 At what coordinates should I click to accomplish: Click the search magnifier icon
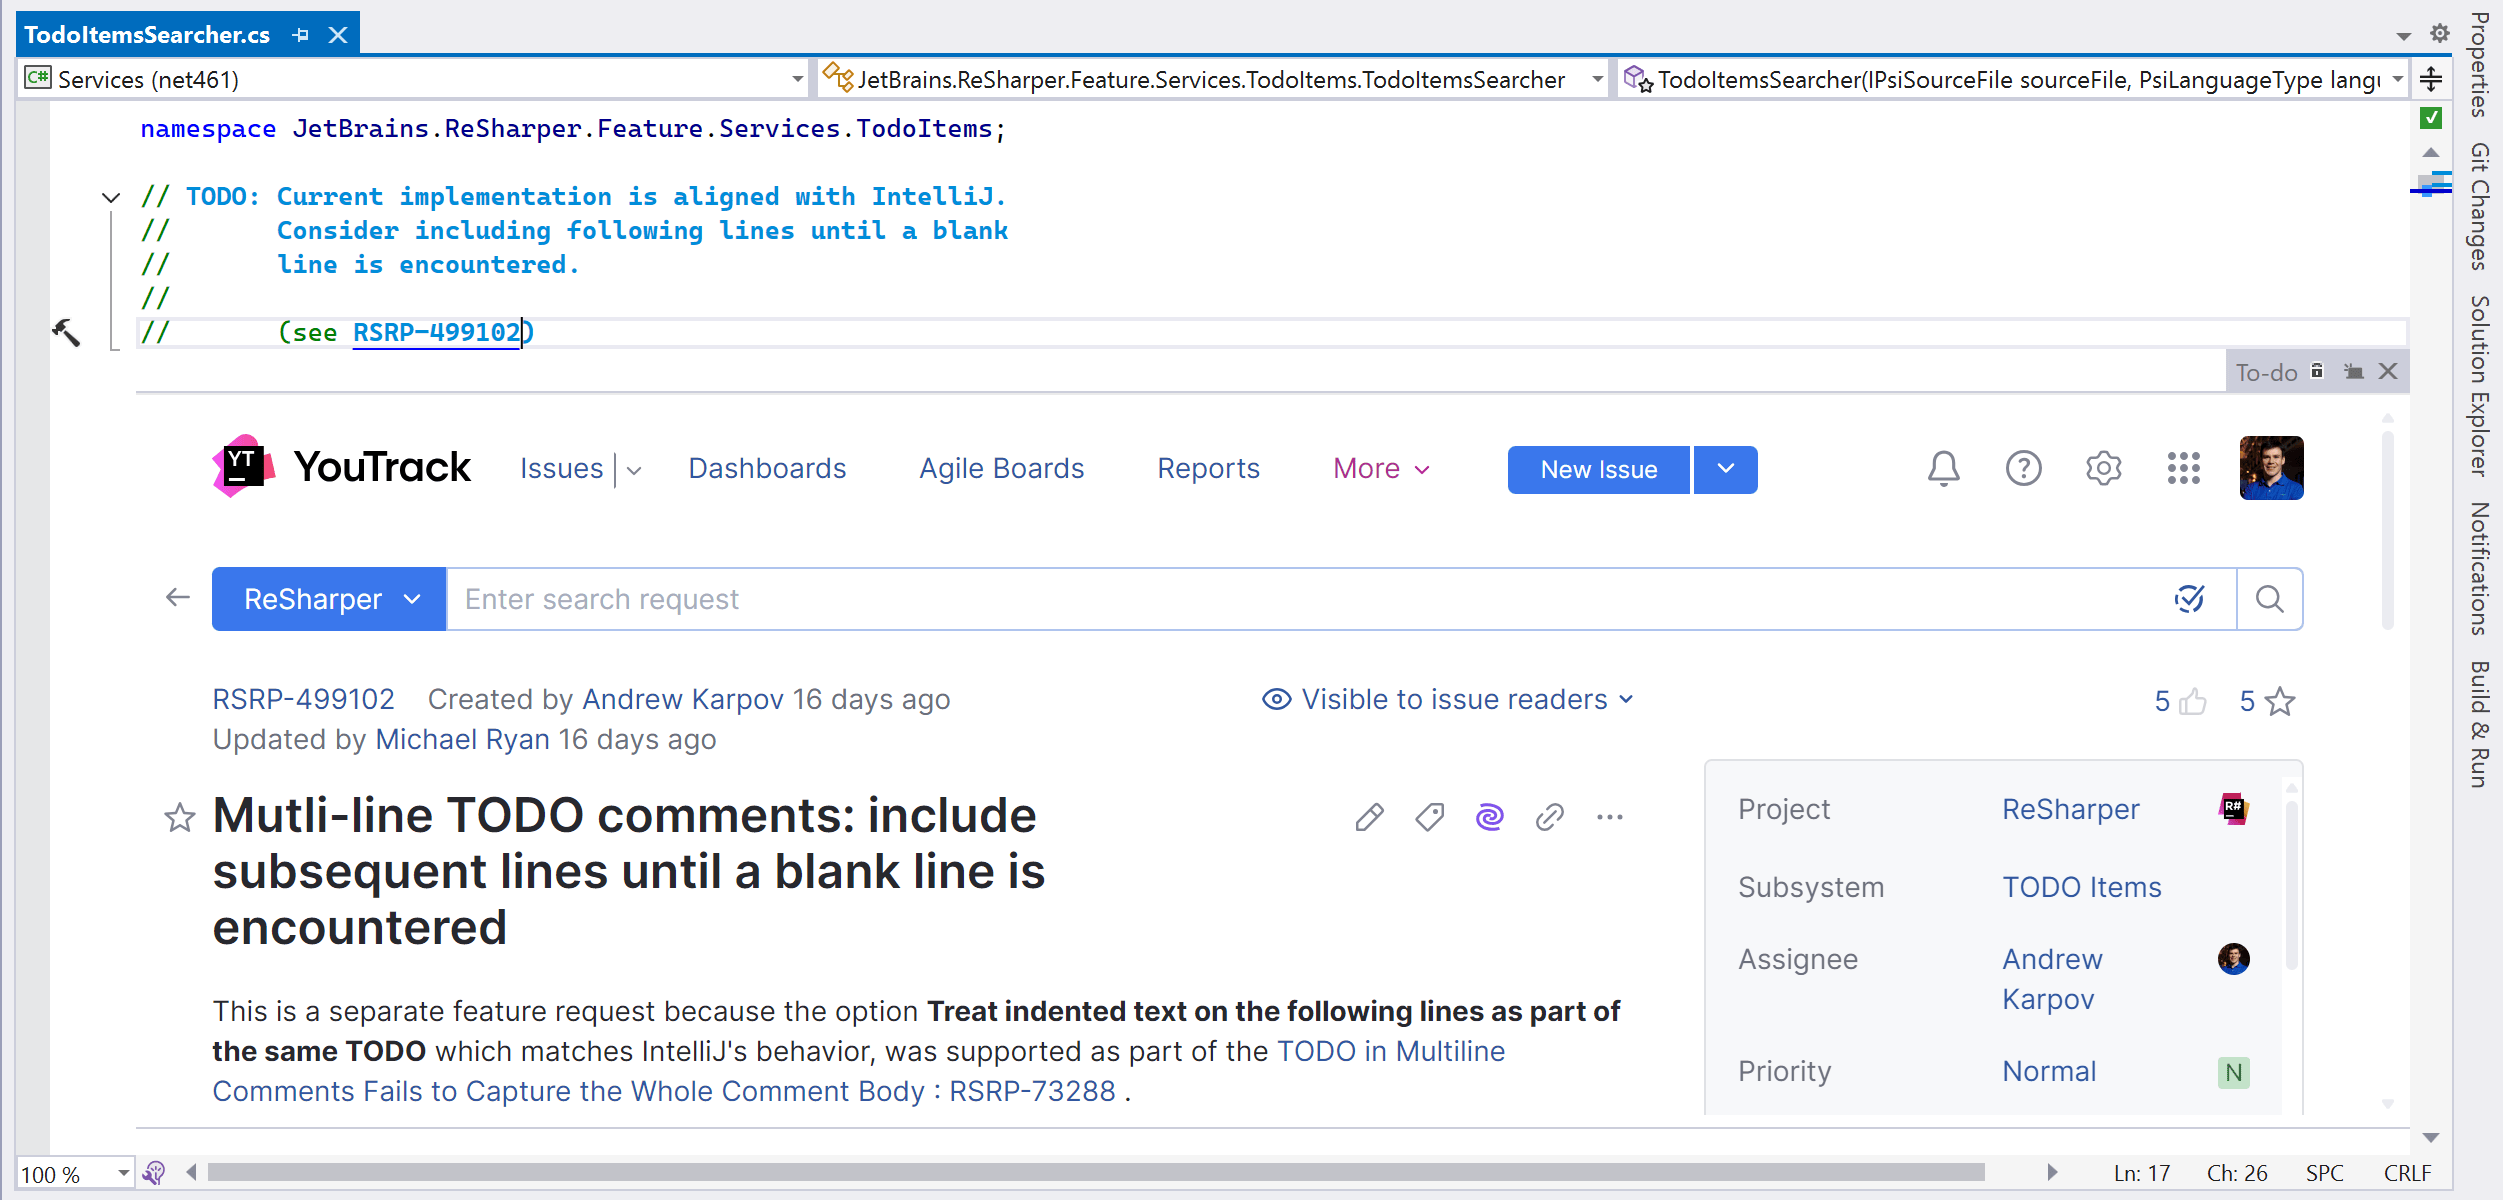(2269, 599)
